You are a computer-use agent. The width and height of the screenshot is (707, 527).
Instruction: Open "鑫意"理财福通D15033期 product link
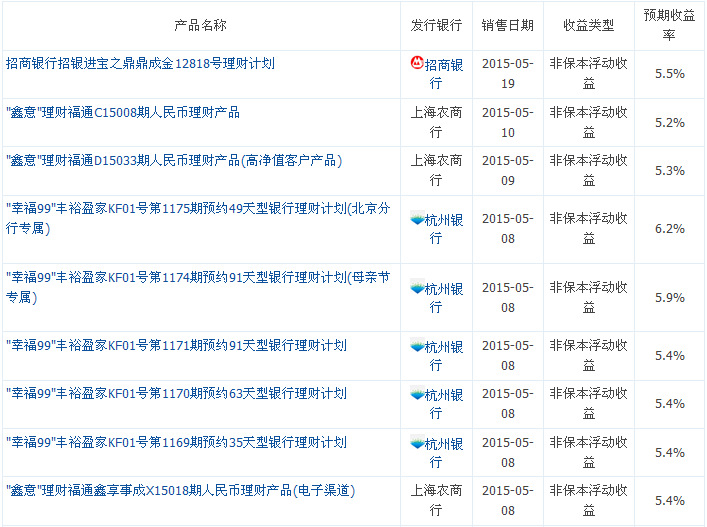(174, 160)
